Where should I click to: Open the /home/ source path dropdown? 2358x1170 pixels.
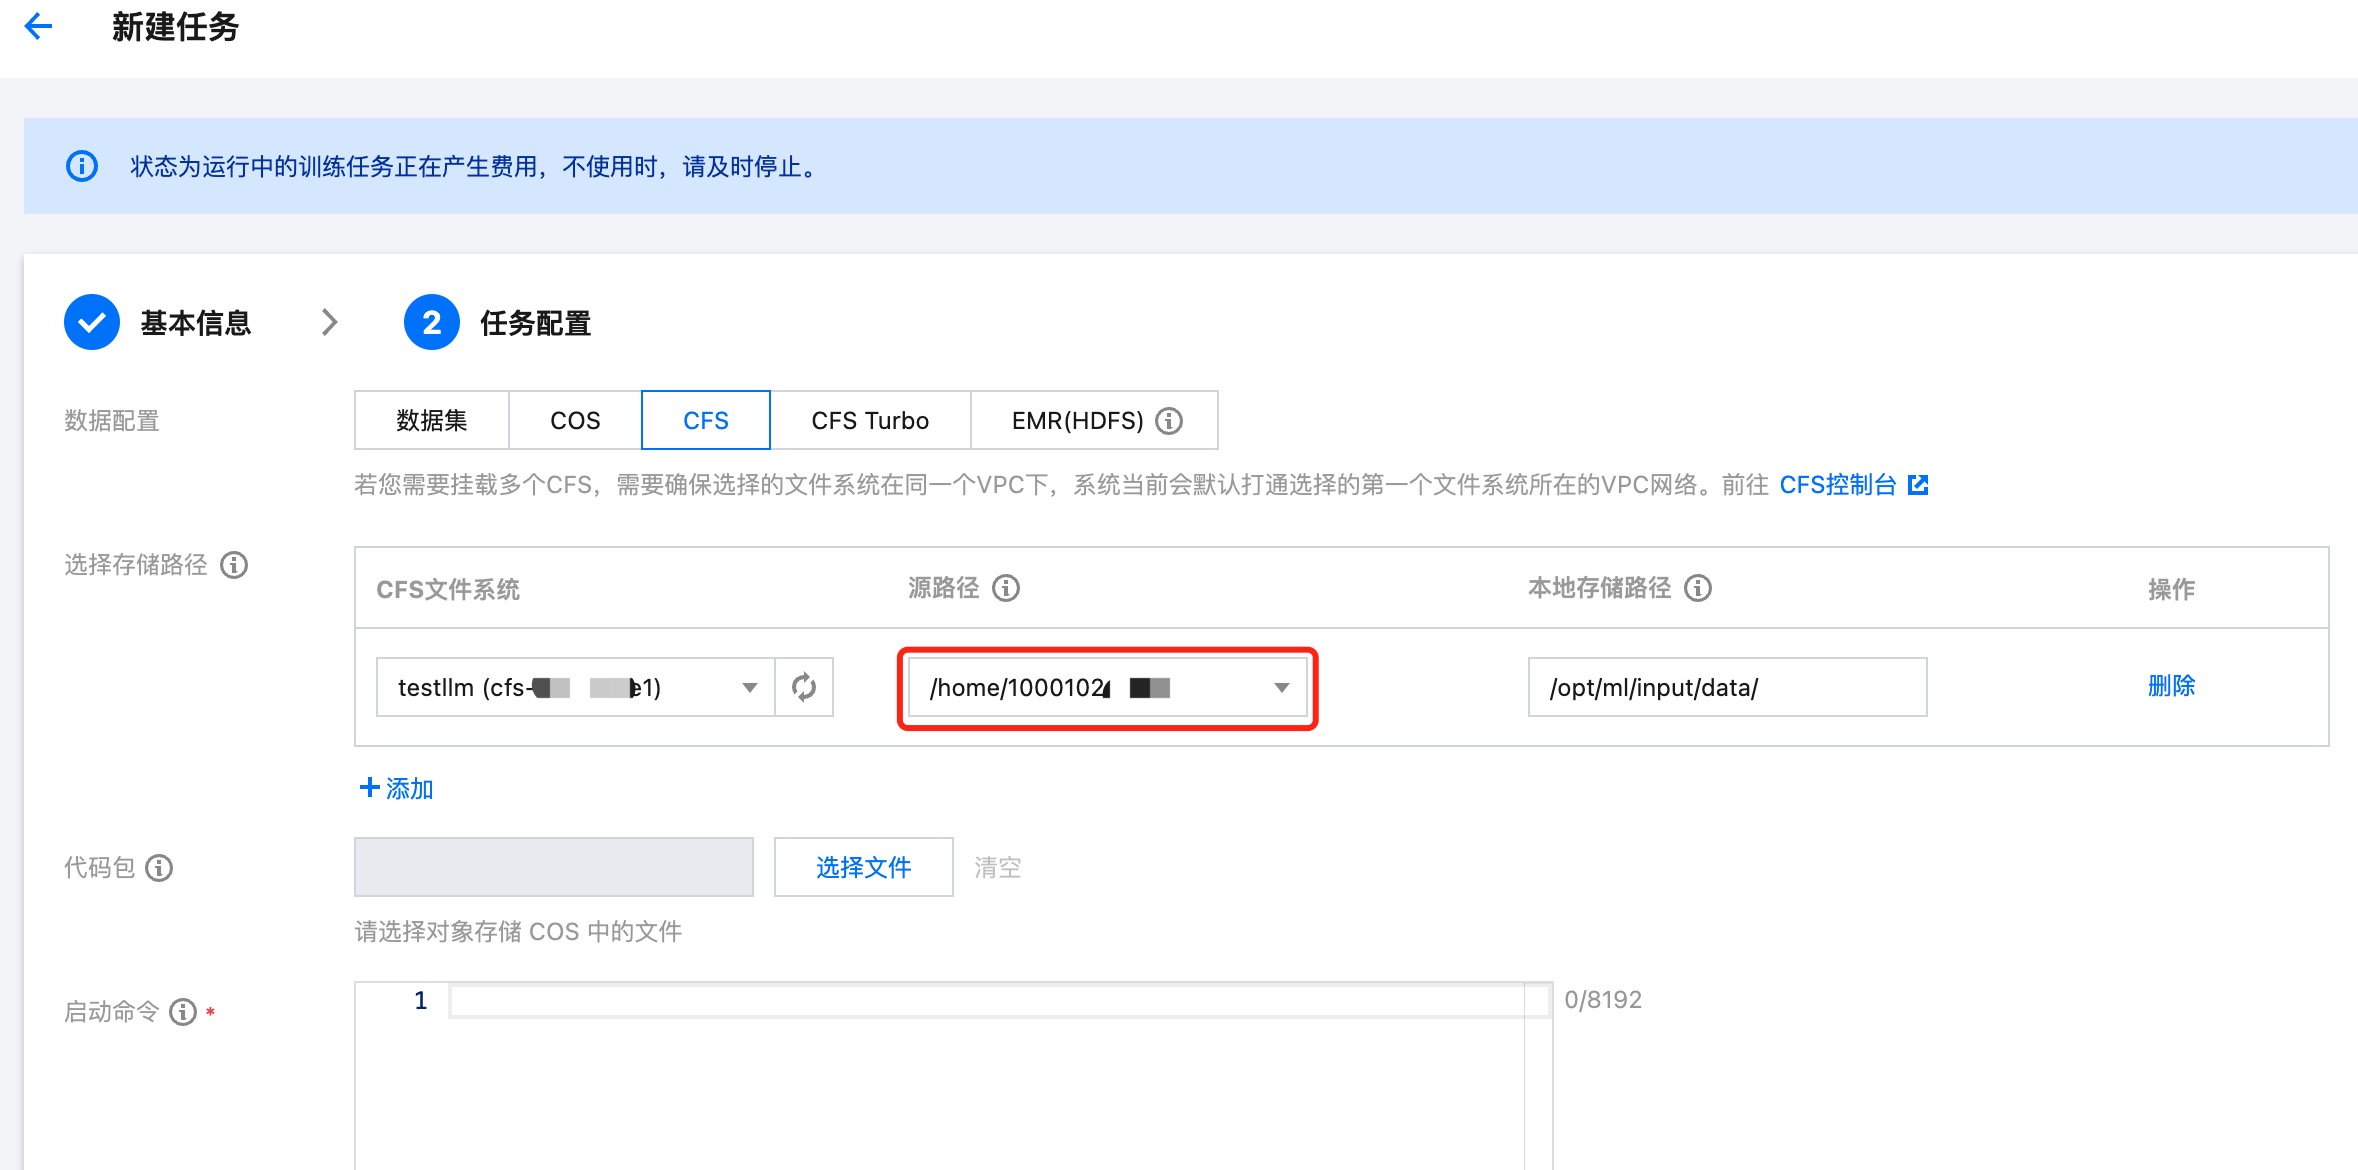click(x=1108, y=687)
